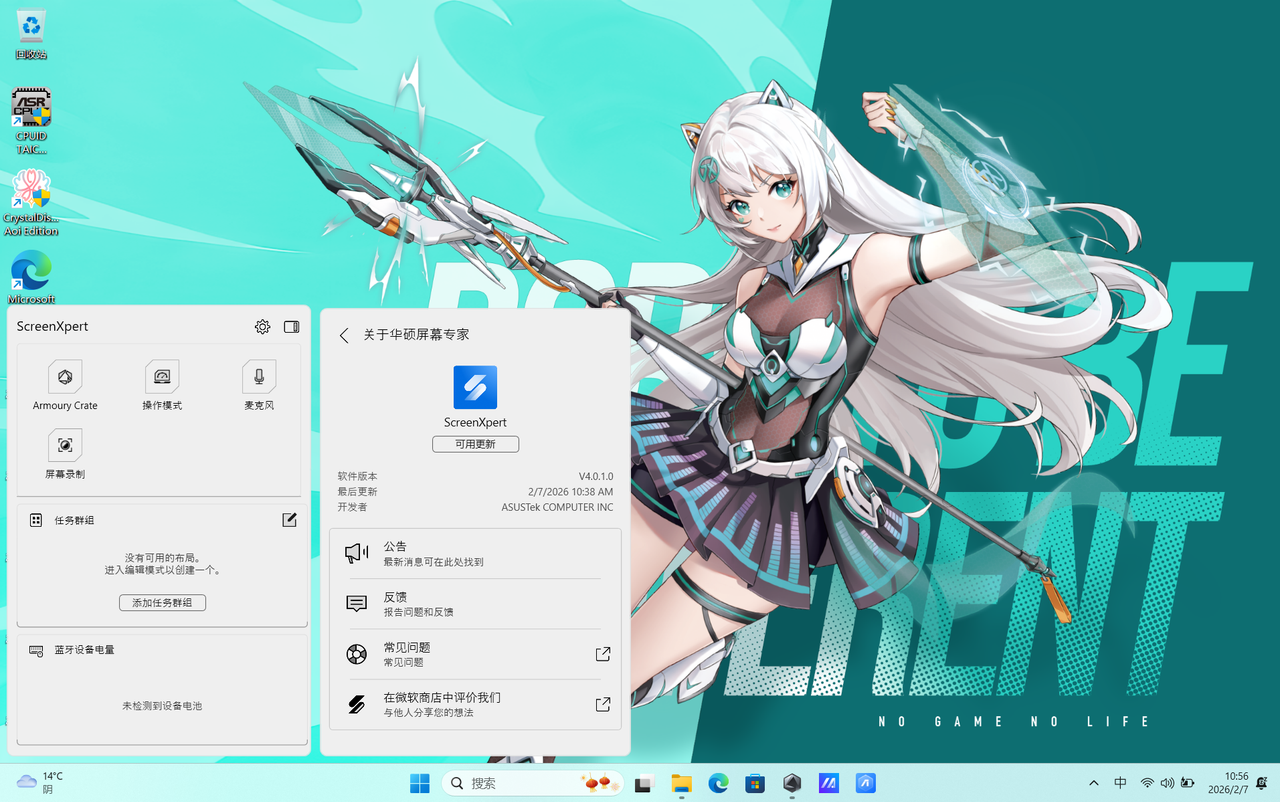
Task: Open the 回收站 Recycle Bin desktop icon
Action: pos(31,34)
